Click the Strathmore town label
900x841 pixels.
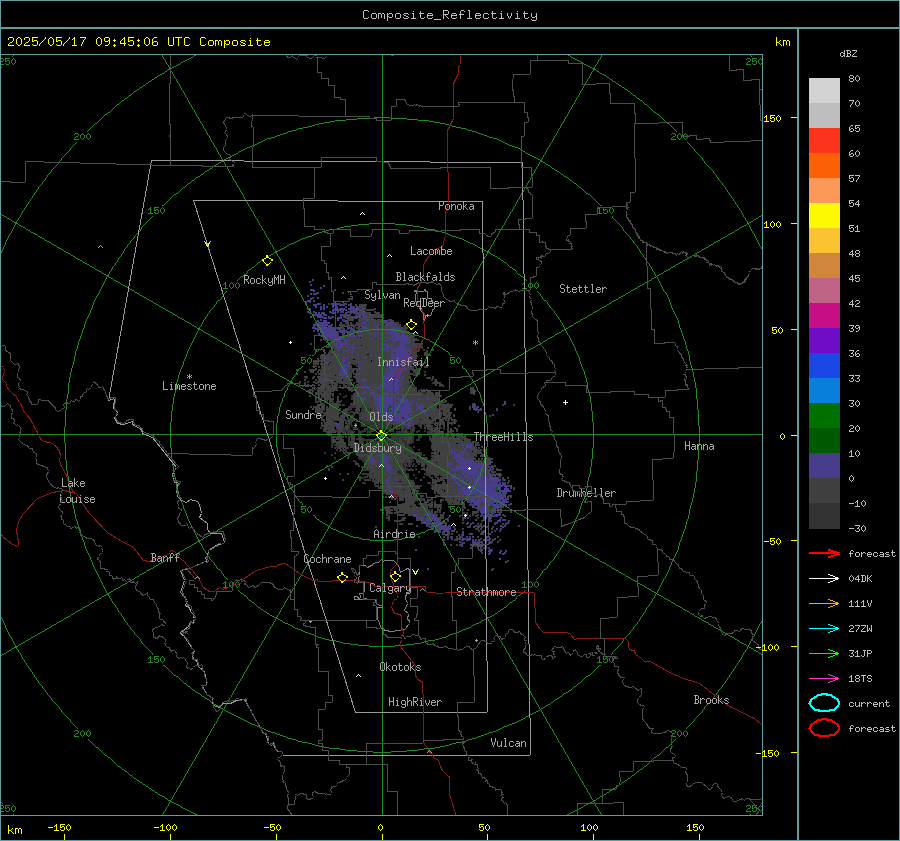coord(486,592)
